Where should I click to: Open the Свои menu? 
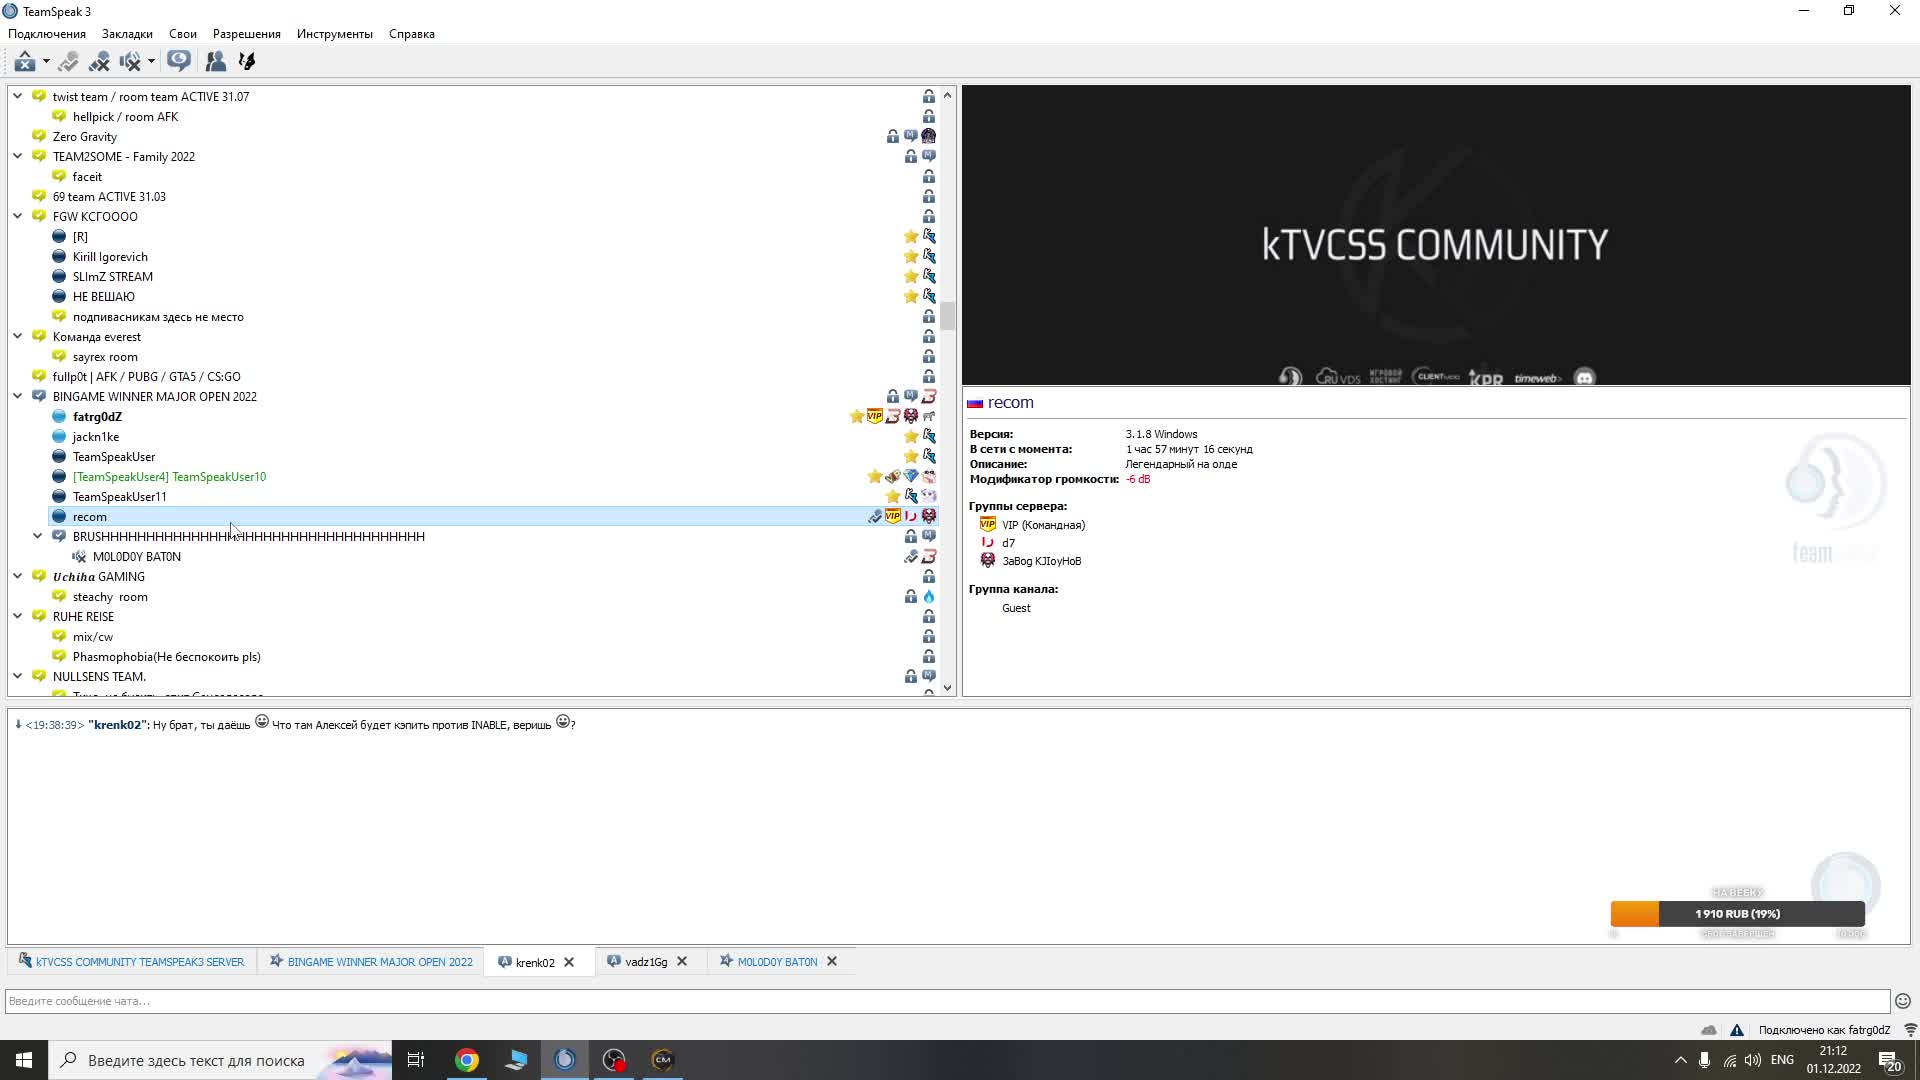tap(183, 34)
